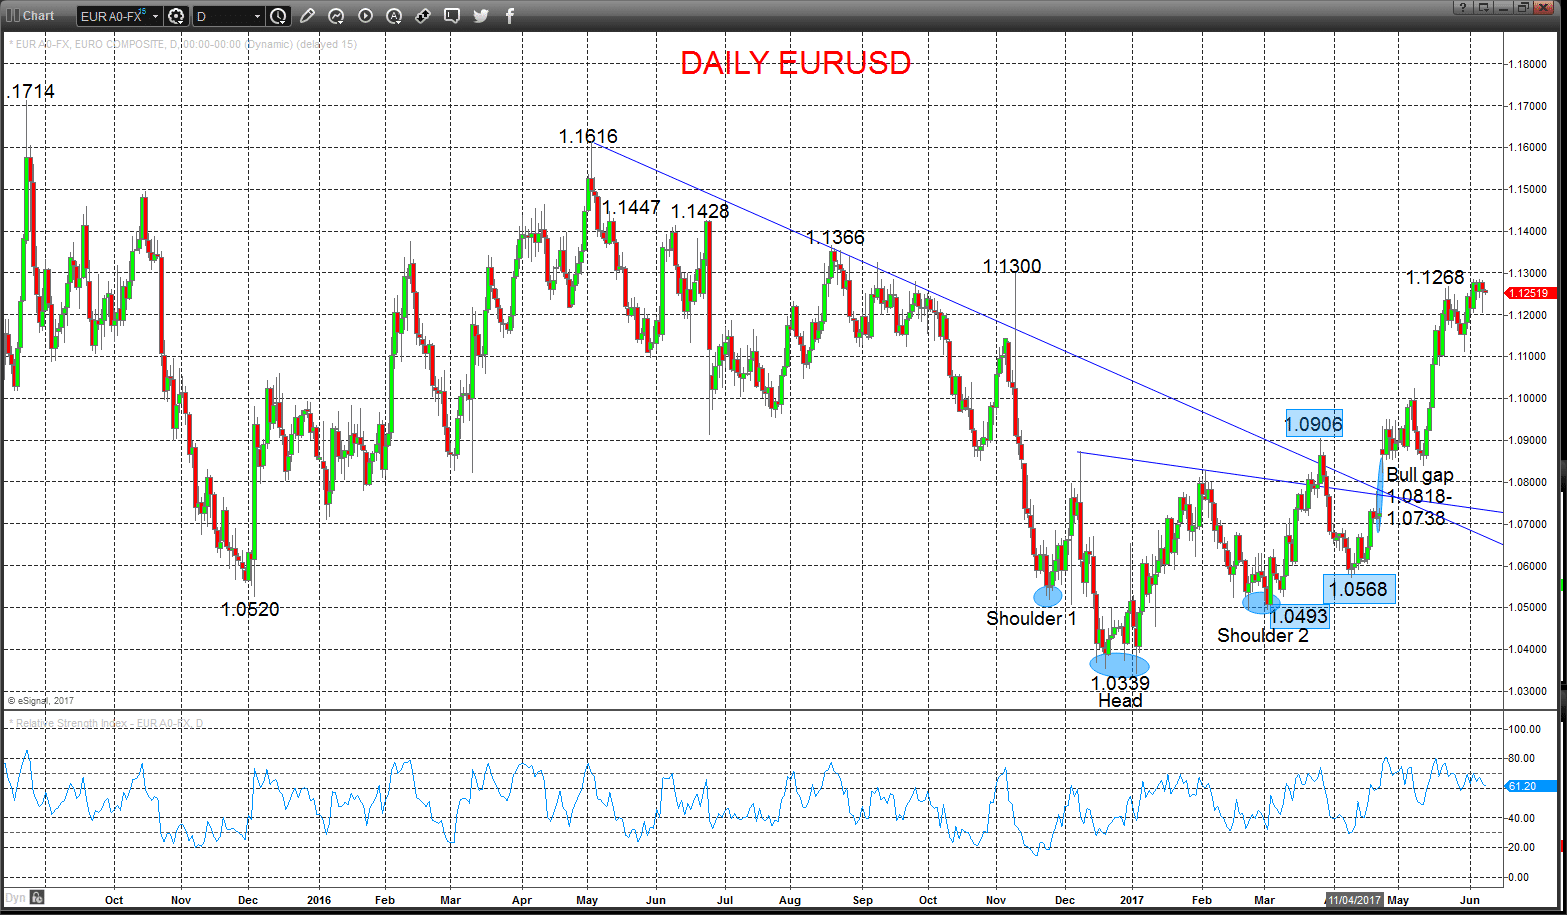This screenshot has width=1567, height=915.
Task: Click the help question mark button
Action: pyautogui.click(x=1462, y=7)
